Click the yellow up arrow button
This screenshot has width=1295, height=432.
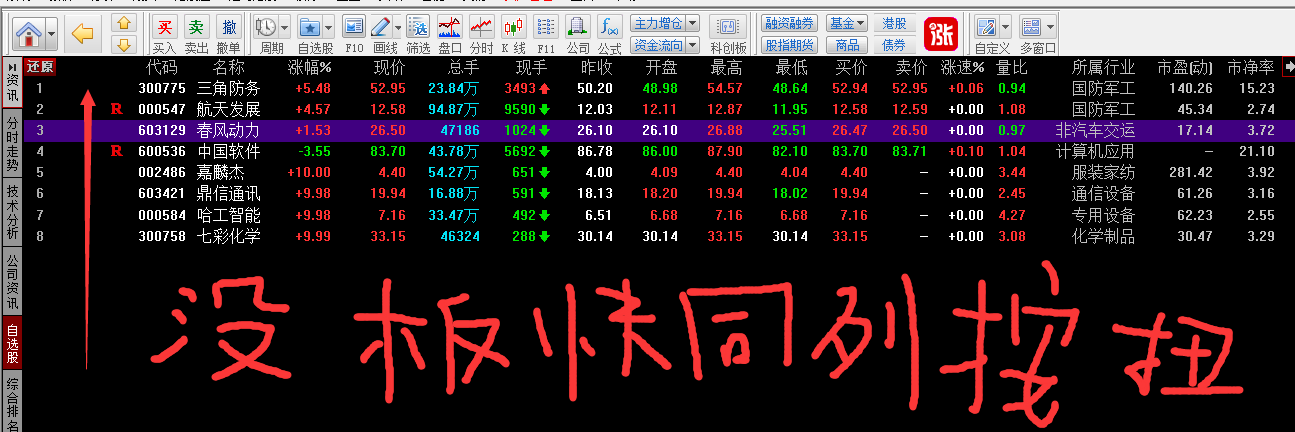tap(123, 23)
